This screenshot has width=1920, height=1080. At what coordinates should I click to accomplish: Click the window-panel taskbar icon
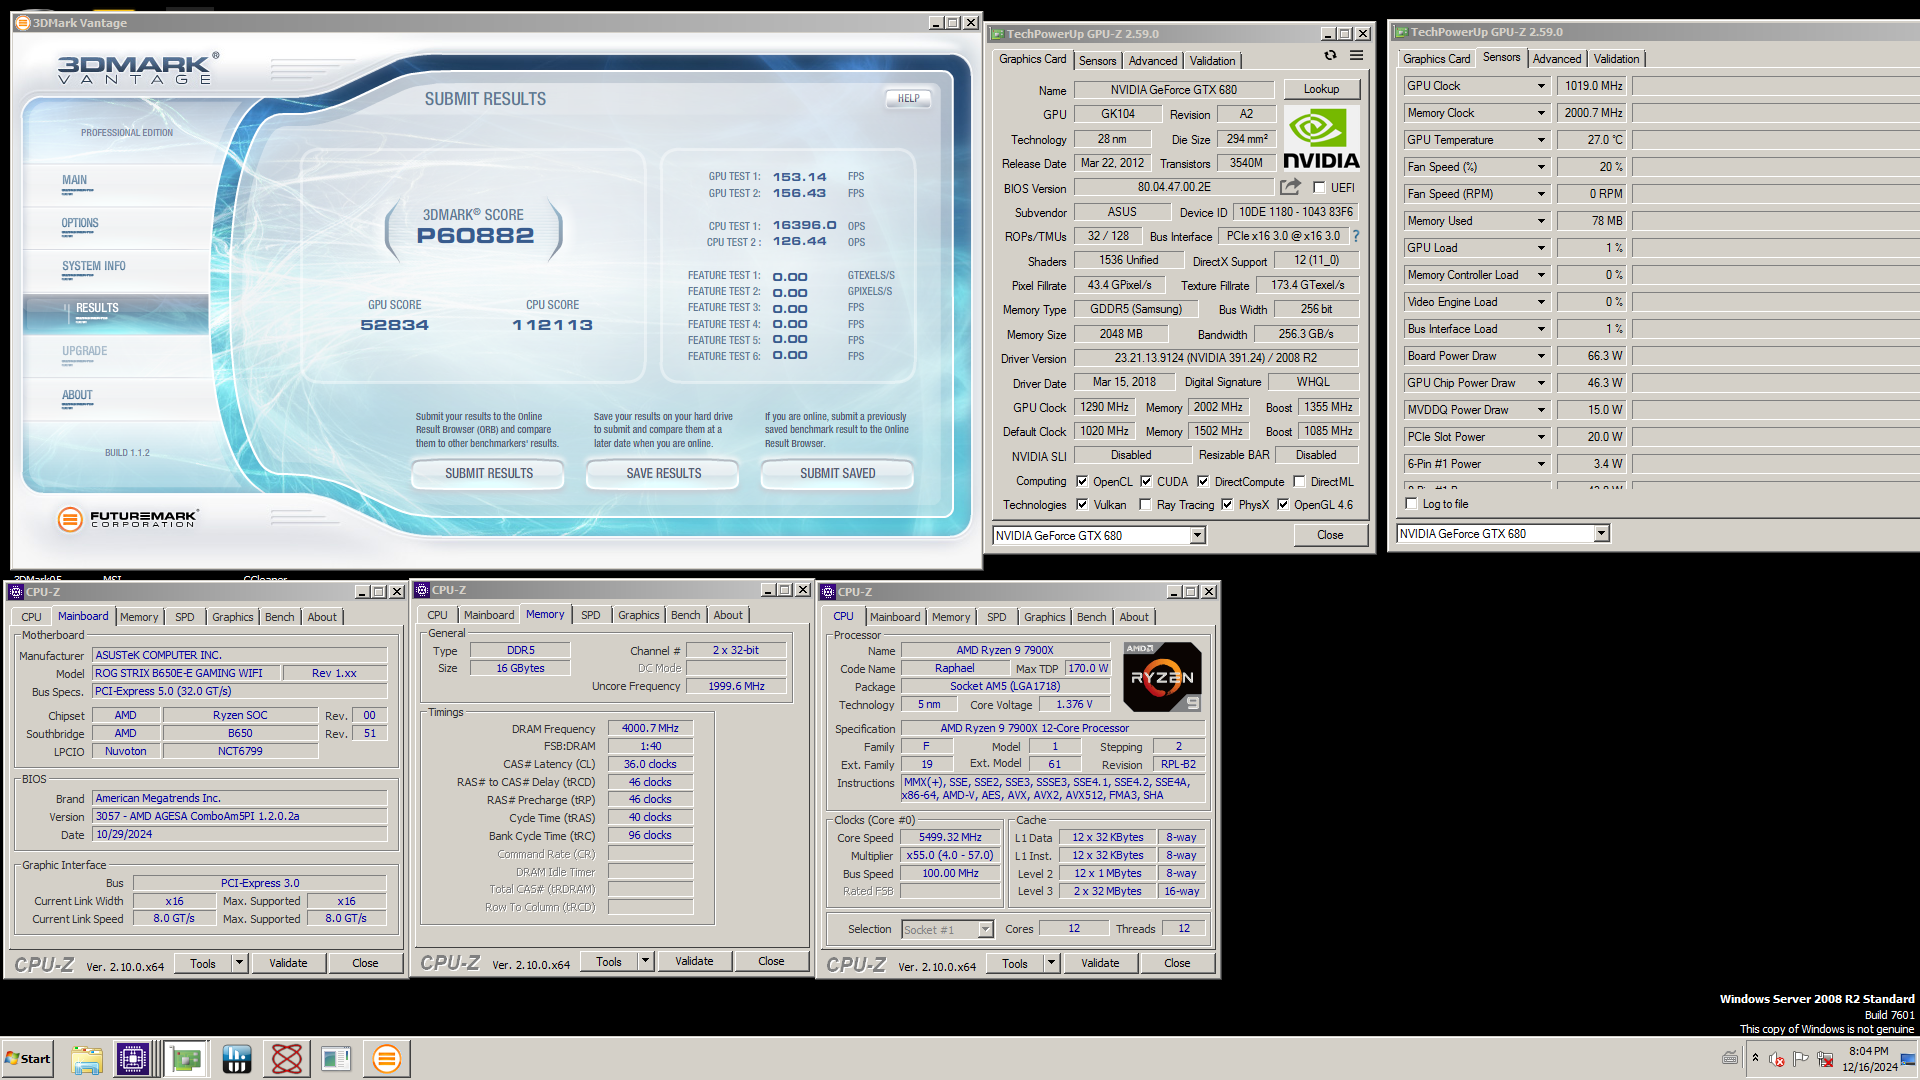(337, 1059)
